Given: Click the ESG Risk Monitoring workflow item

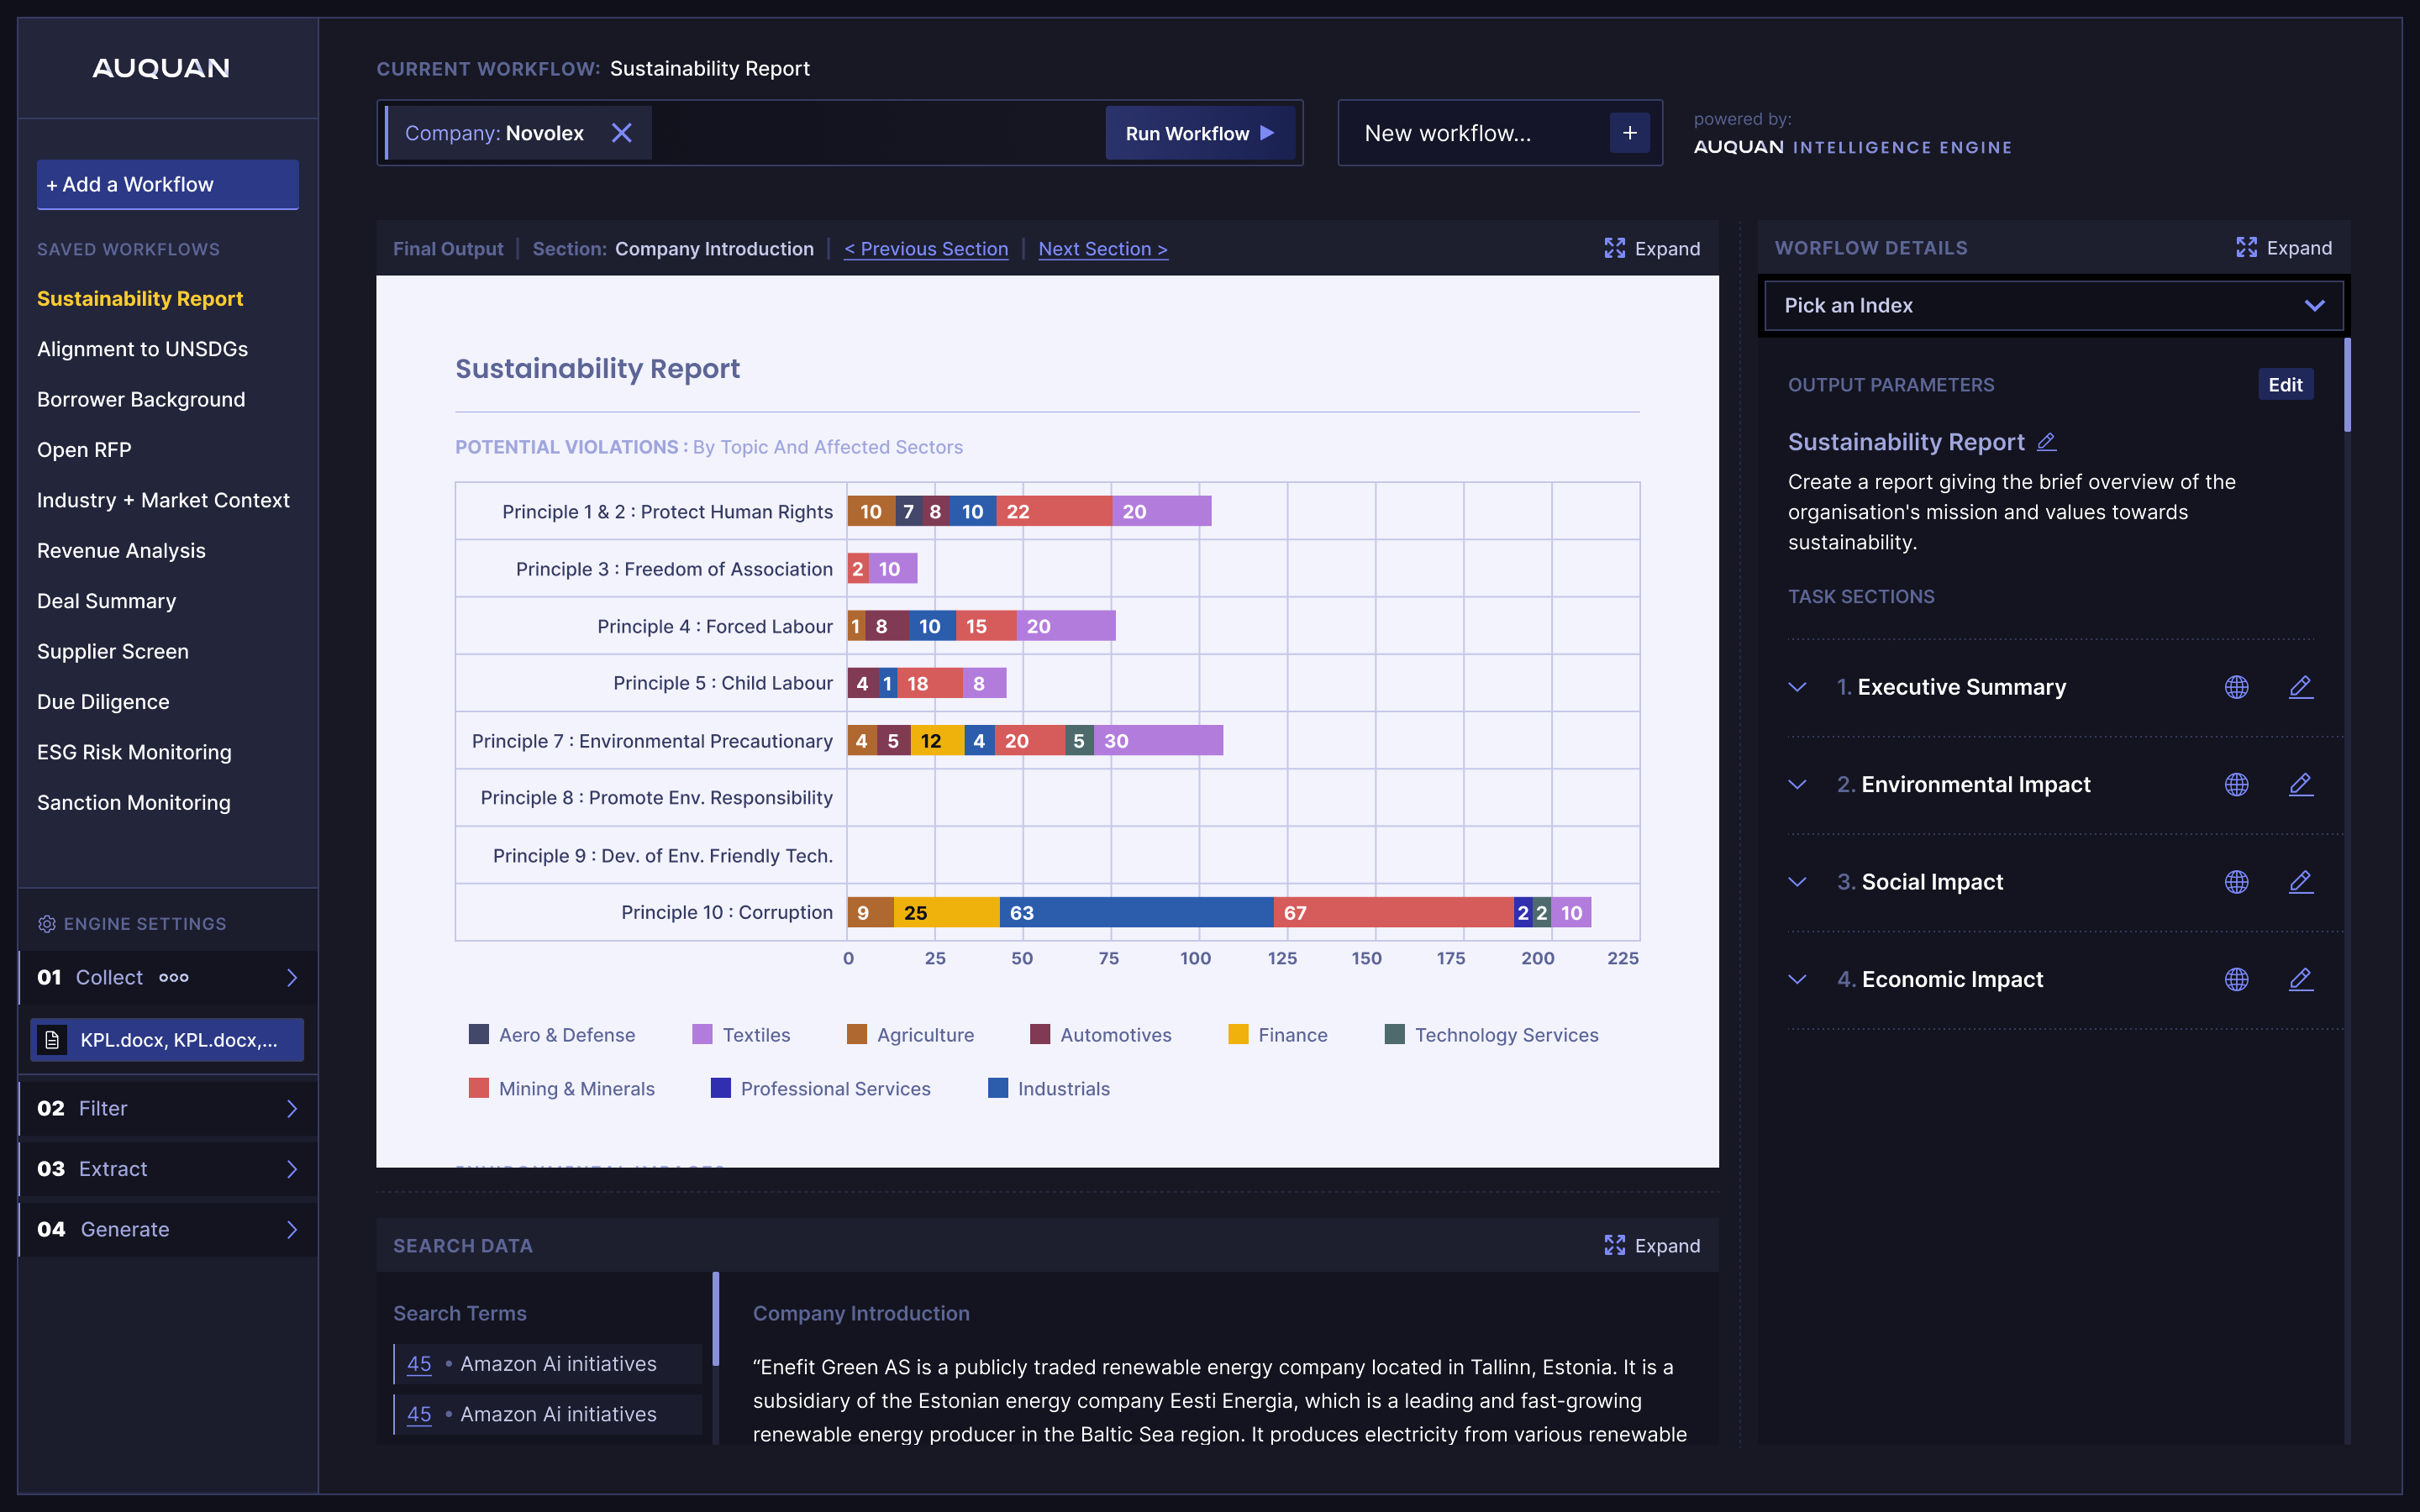Looking at the screenshot, I should tap(134, 751).
